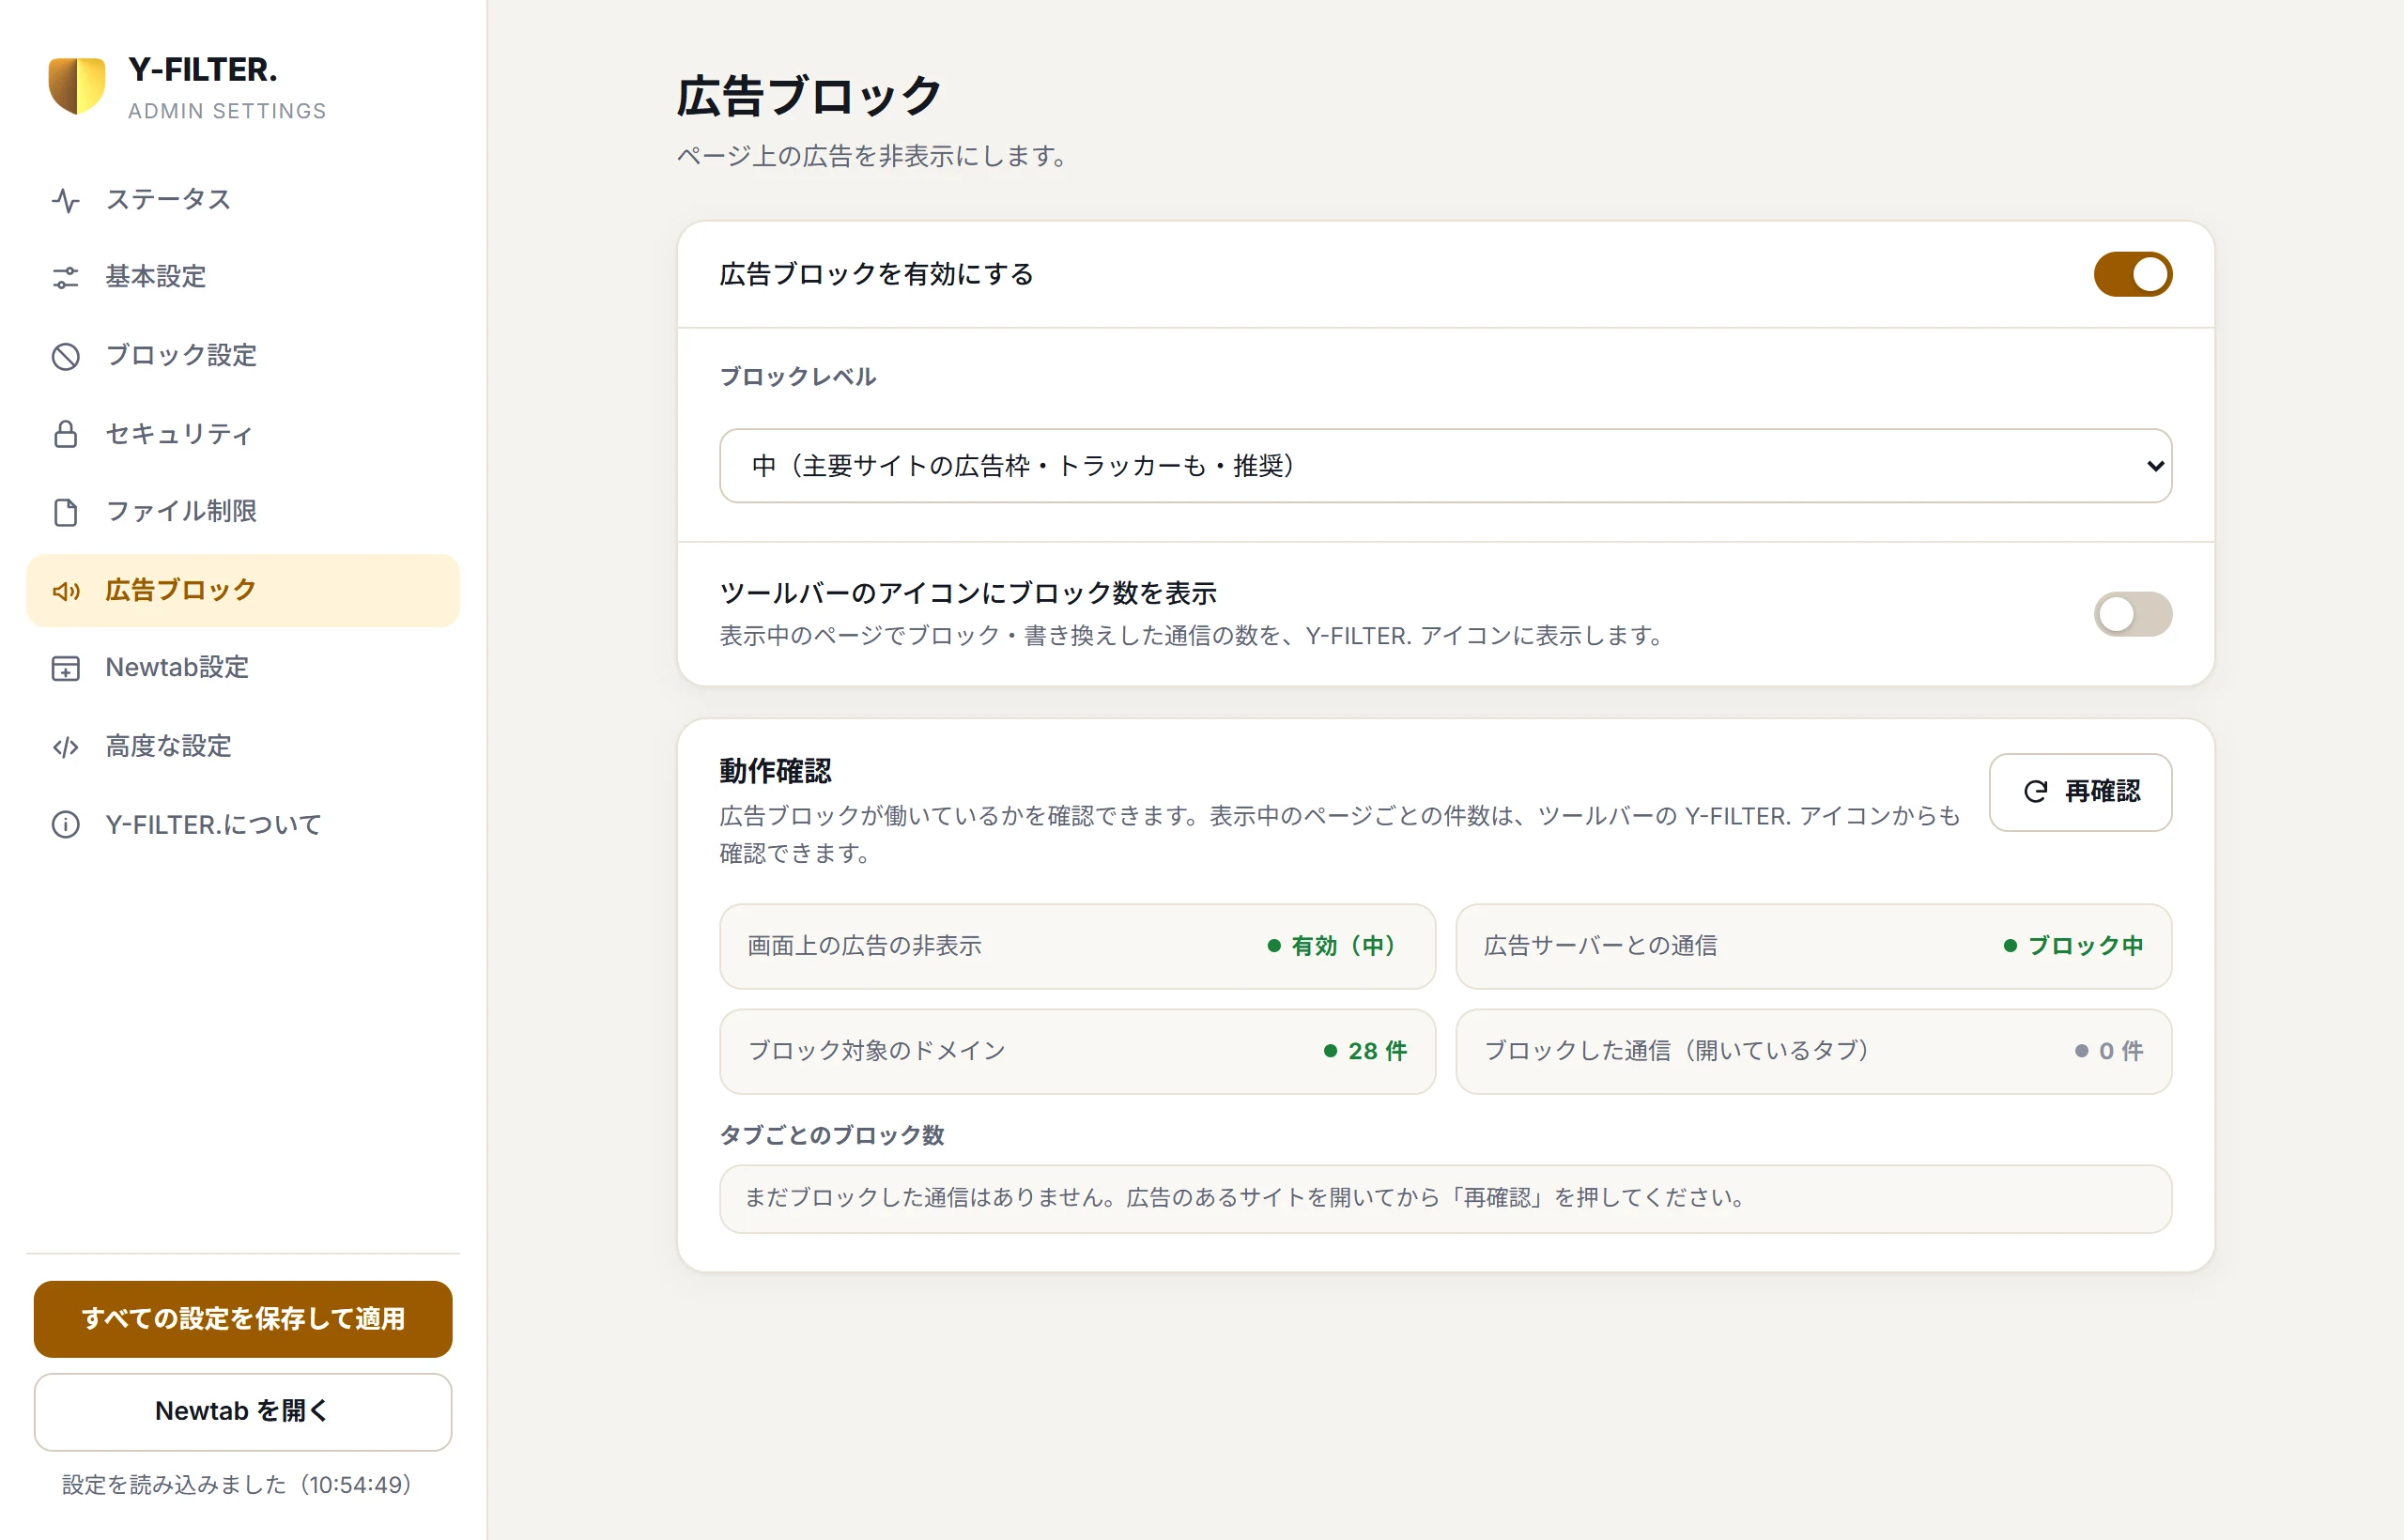
Task: Click the megaphone icon beside 広告ブロック
Action: [66, 591]
